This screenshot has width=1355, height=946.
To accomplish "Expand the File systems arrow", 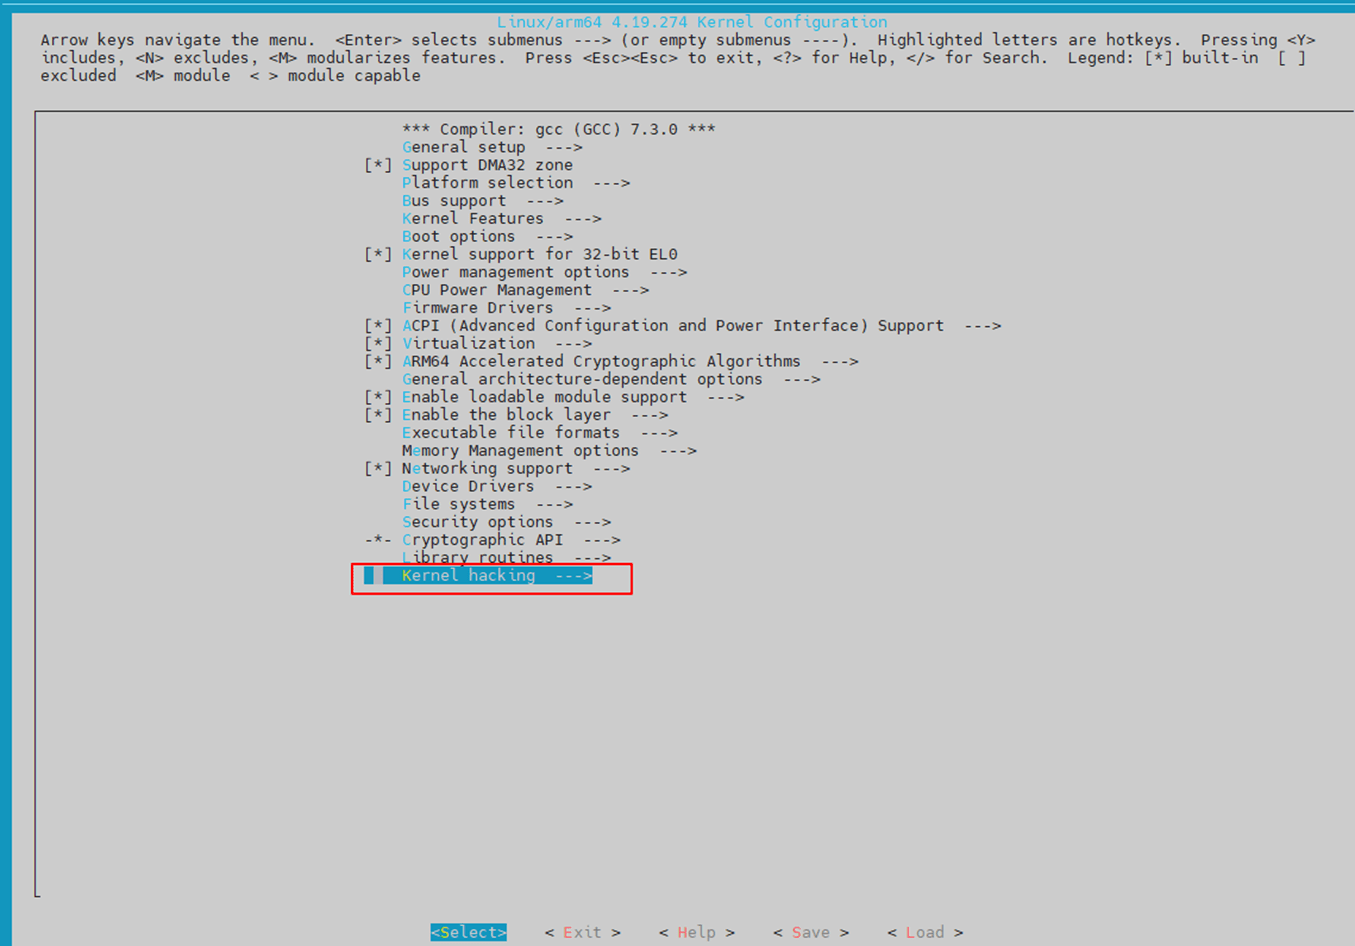I will pos(555,505).
